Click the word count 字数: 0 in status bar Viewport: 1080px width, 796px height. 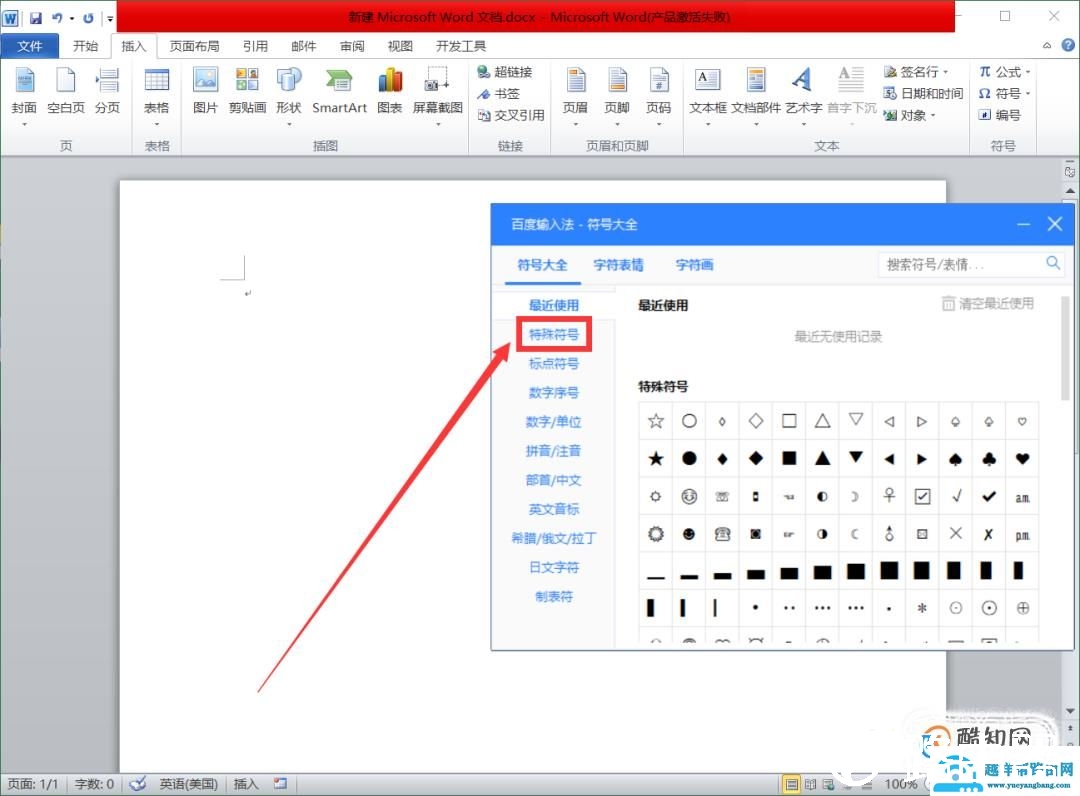click(x=94, y=784)
